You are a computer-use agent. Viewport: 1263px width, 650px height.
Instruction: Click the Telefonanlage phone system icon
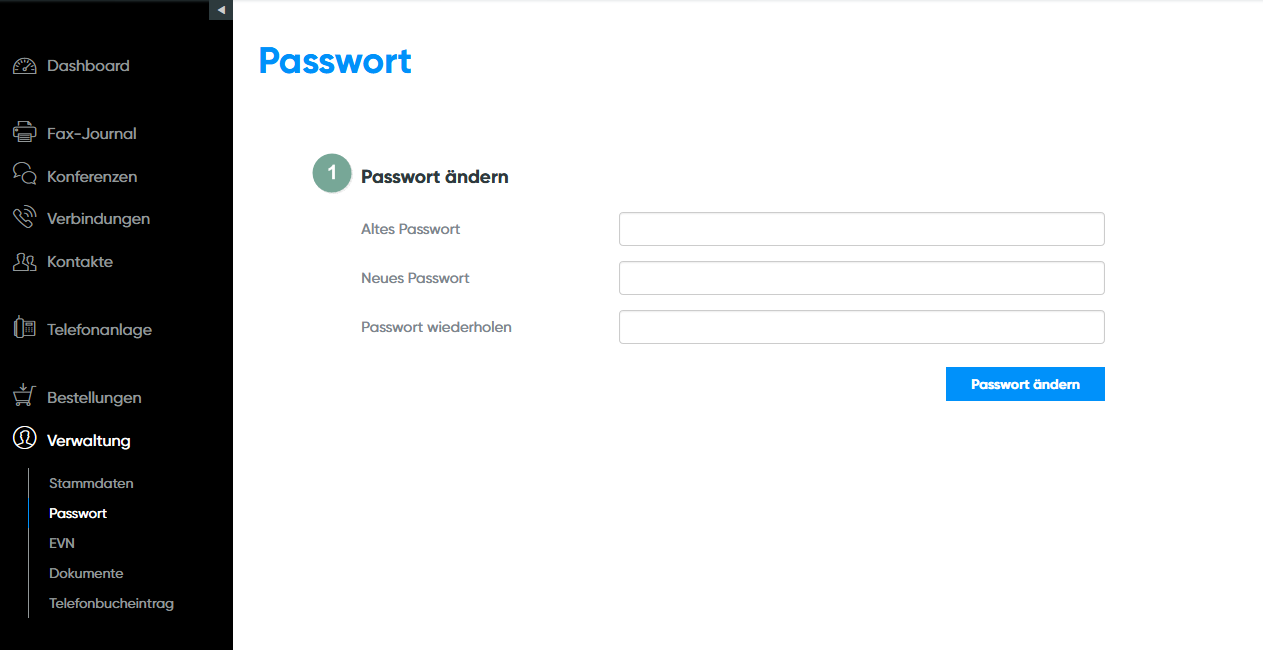(24, 328)
